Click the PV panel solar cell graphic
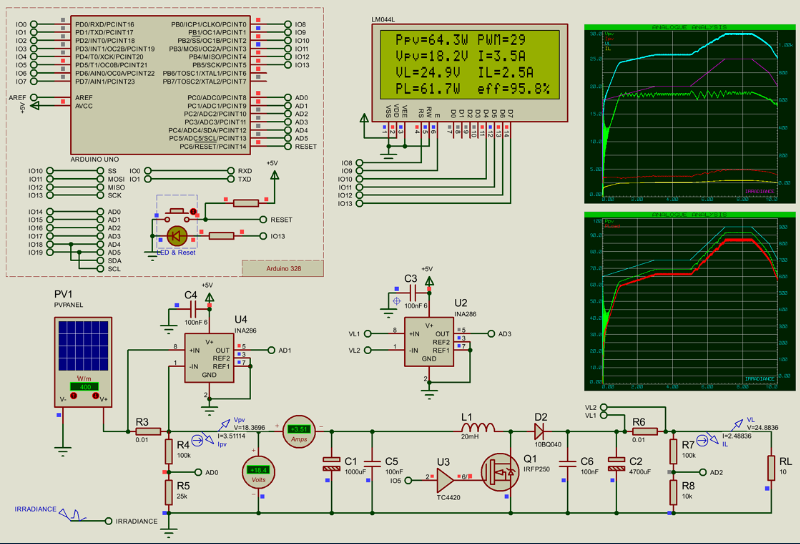The image size is (800, 544). click(x=84, y=345)
